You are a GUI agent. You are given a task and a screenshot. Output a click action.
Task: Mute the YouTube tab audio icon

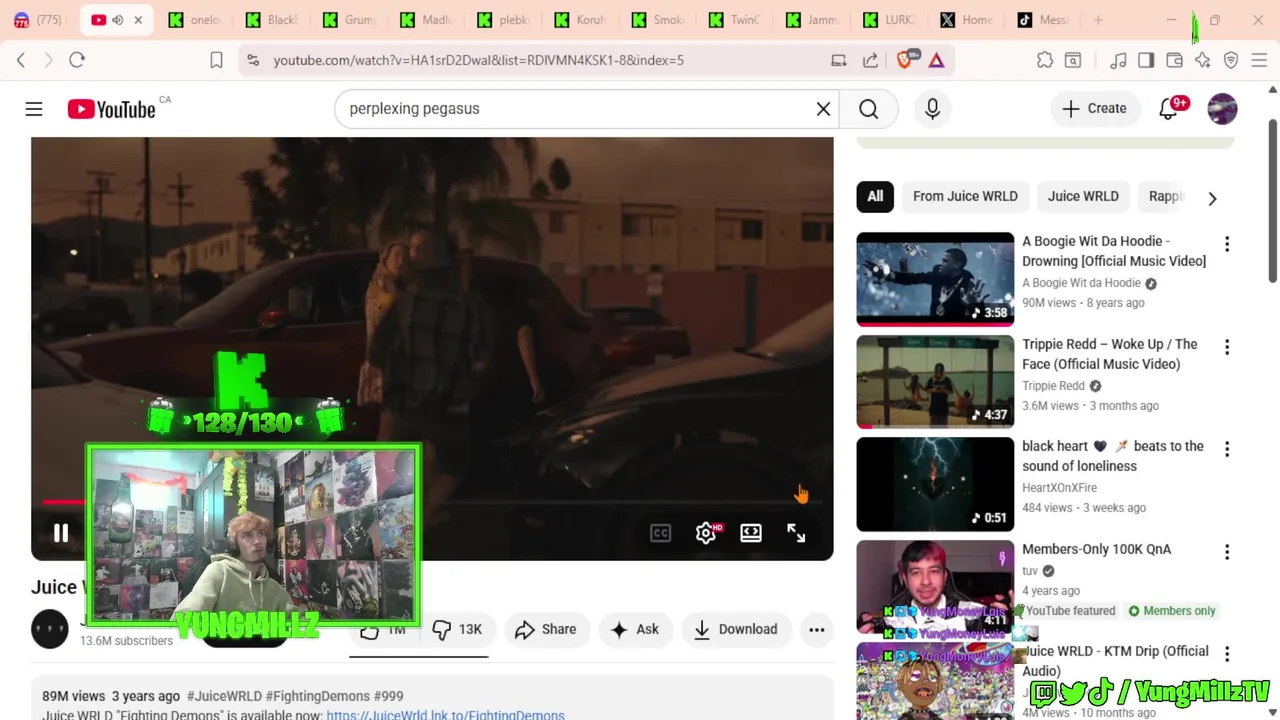coord(118,20)
